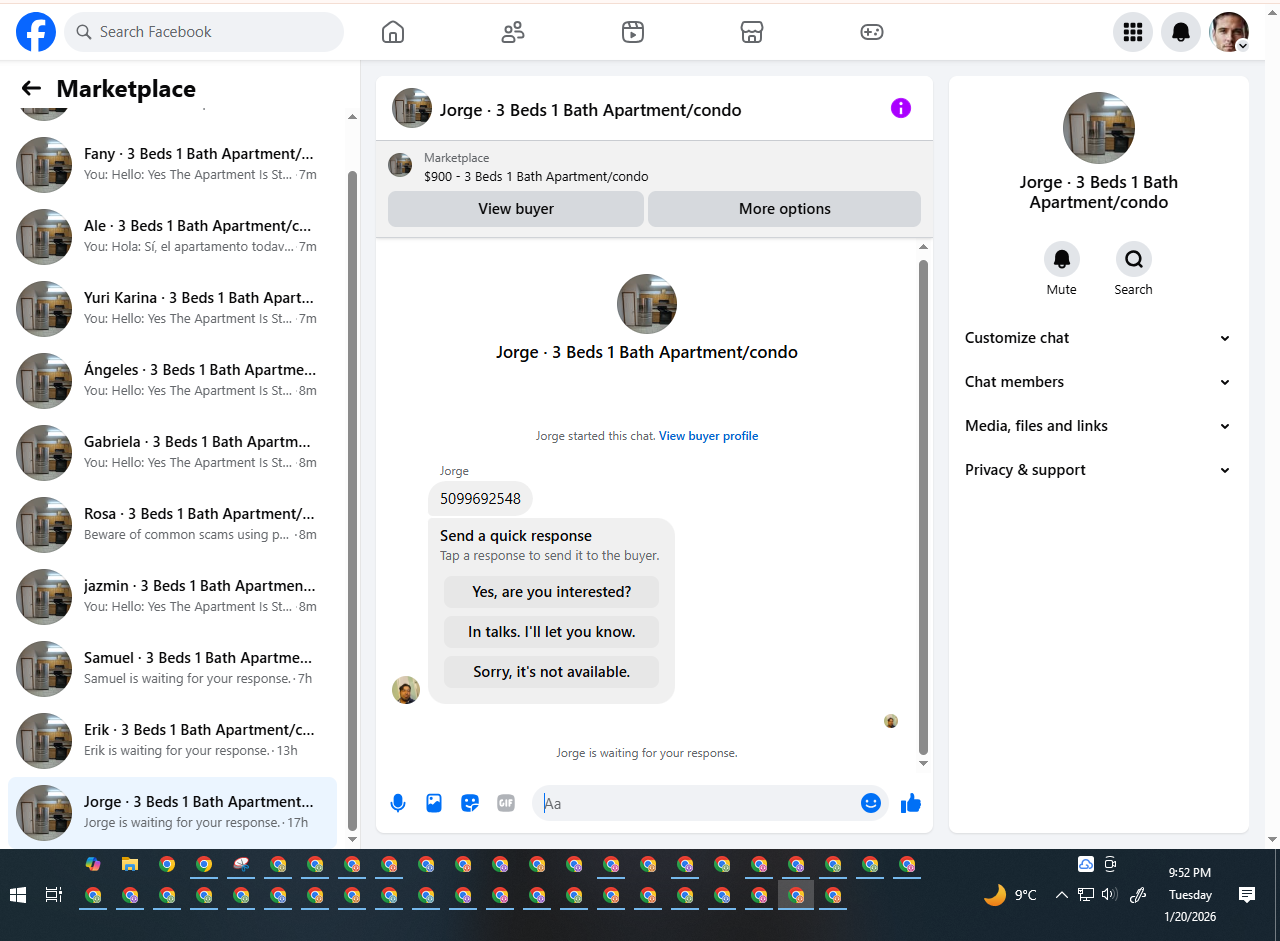Show hidden system tray icons chevron

tap(1062, 895)
